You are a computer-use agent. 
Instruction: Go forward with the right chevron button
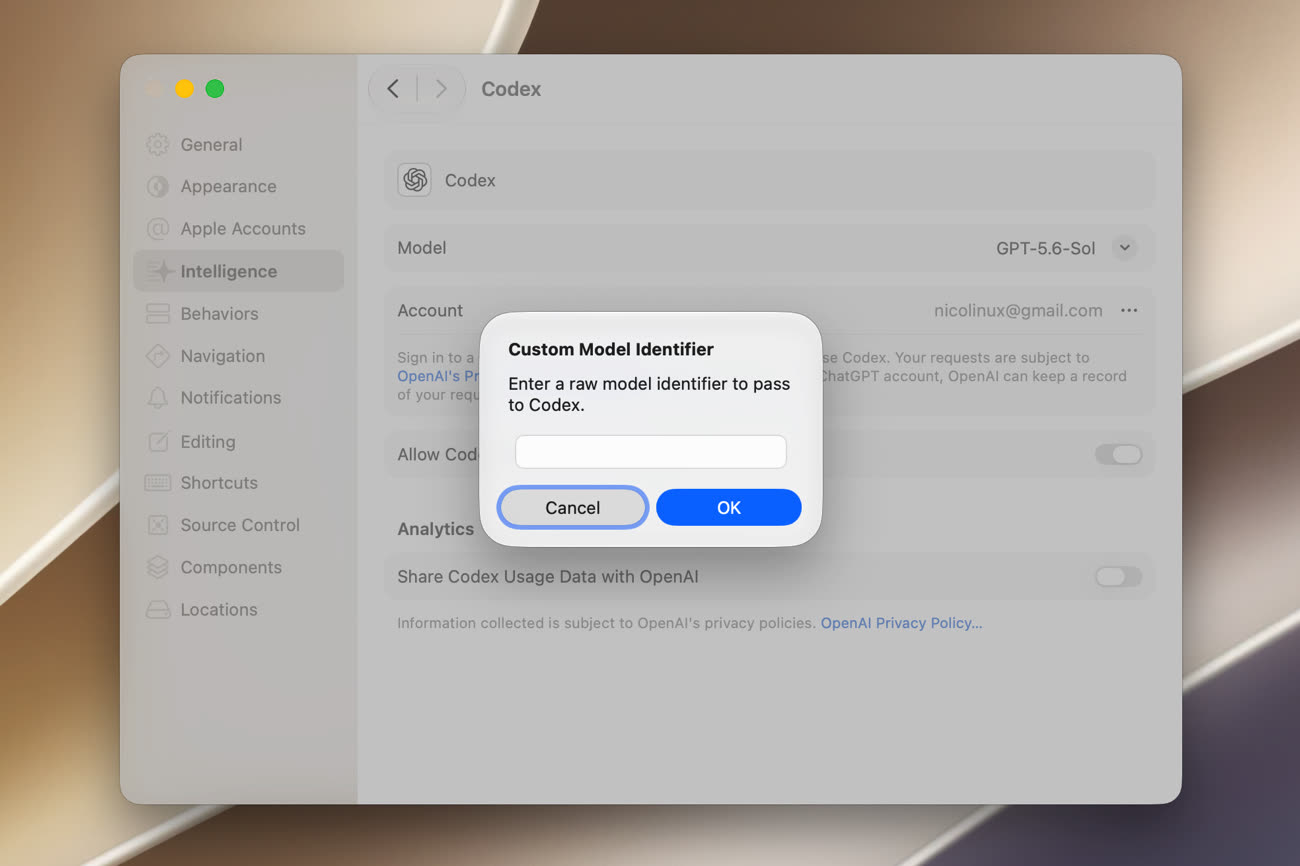[440, 89]
